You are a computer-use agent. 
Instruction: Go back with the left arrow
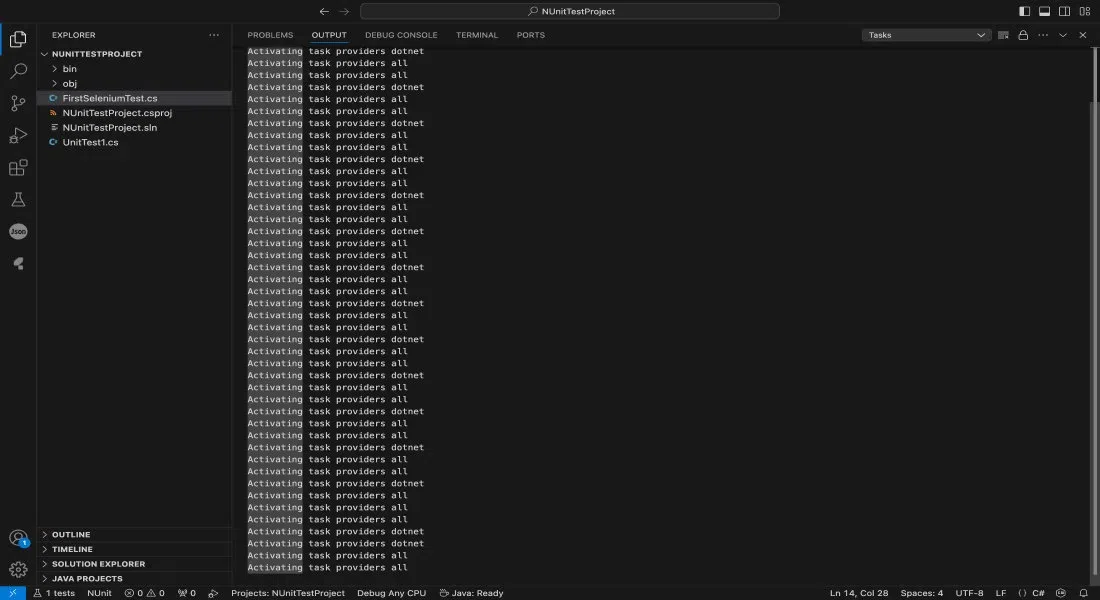tap(324, 11)
